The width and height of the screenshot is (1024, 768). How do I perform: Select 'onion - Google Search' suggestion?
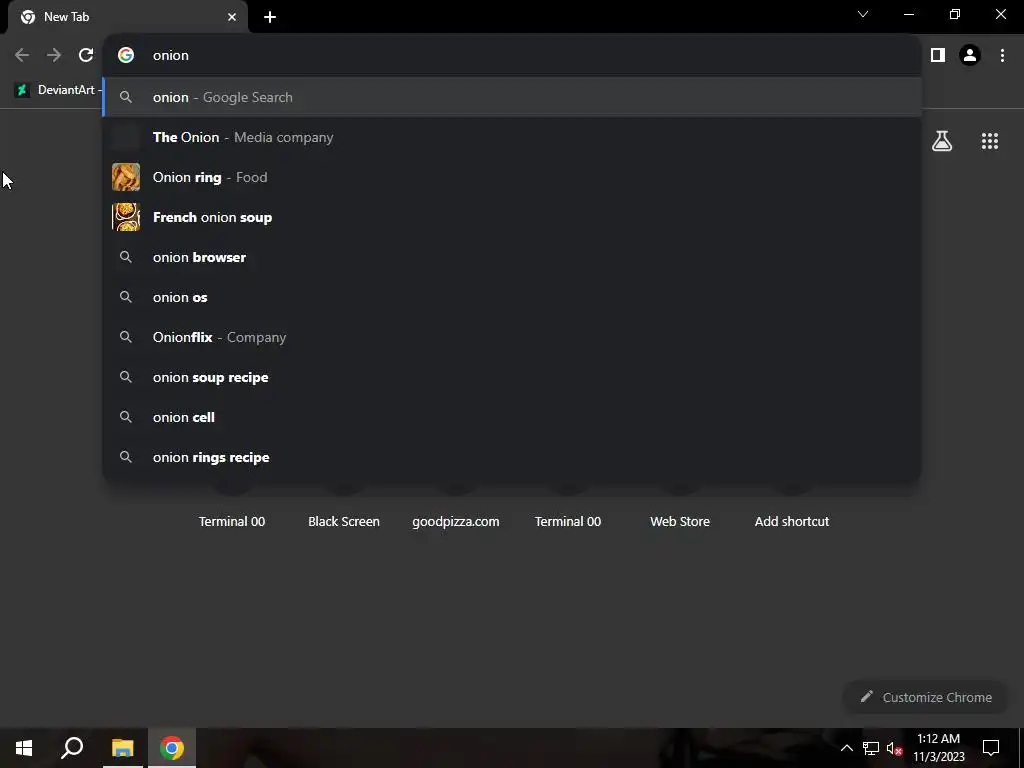[x=512, y=97]
